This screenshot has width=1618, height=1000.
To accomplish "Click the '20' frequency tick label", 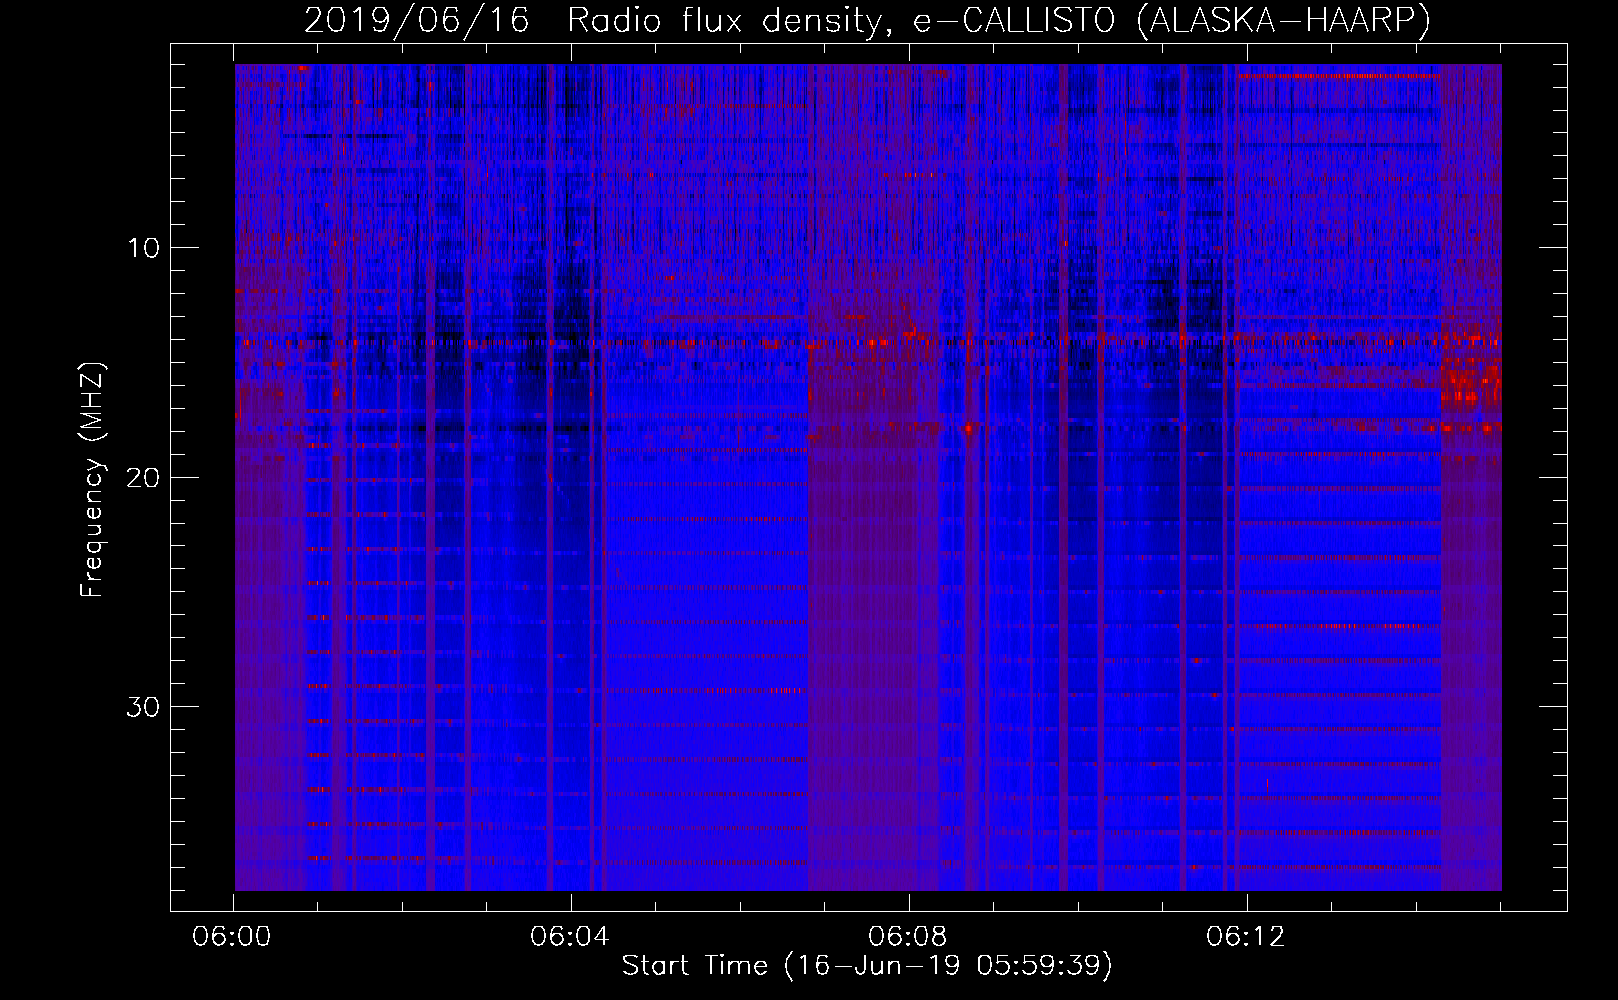I will pos(144,477).
